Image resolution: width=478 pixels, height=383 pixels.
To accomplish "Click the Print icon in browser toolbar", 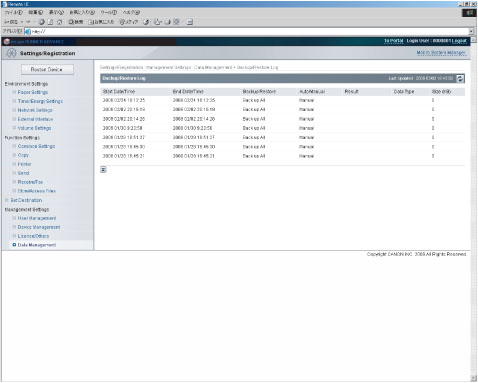I will point(167,22).
